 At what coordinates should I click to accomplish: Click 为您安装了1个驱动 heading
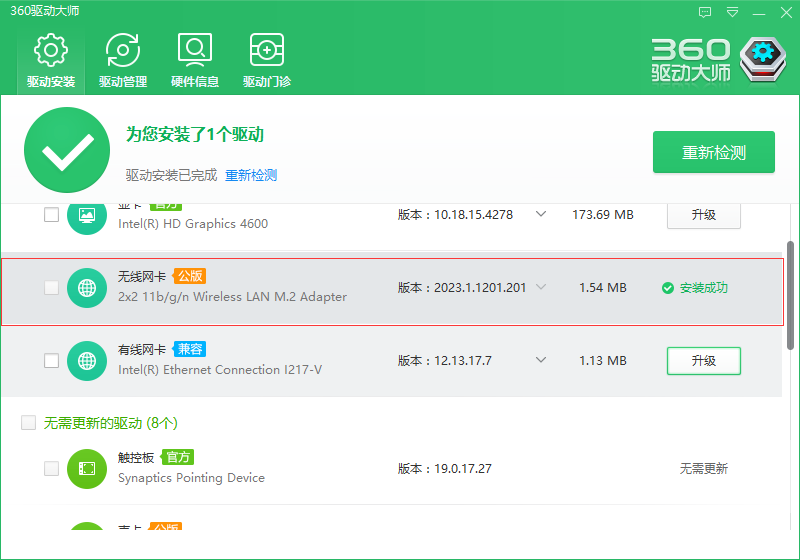click(195, 134)
